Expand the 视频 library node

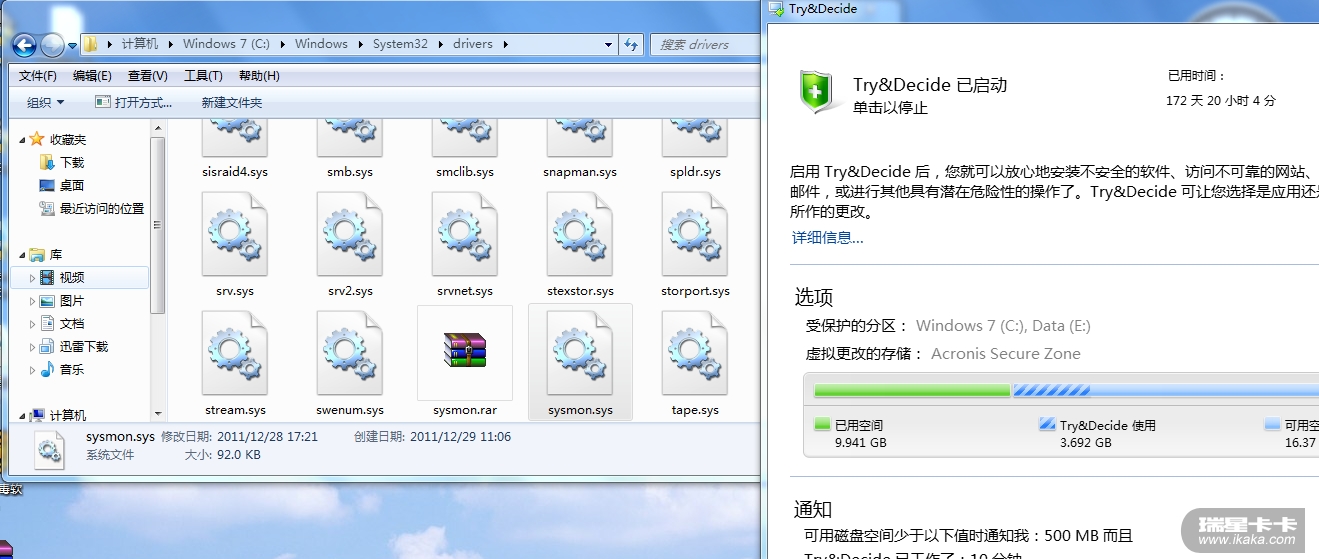click(32, 278)
